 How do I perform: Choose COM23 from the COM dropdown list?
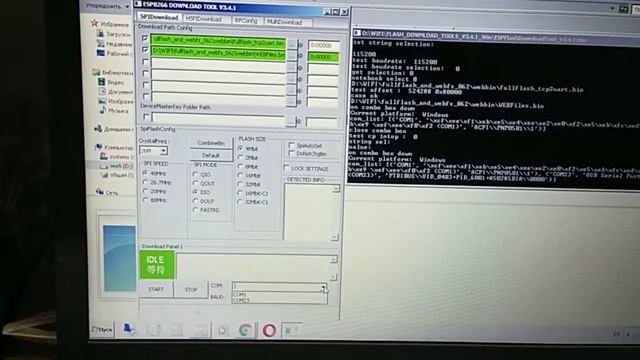[x=279, y=300]
